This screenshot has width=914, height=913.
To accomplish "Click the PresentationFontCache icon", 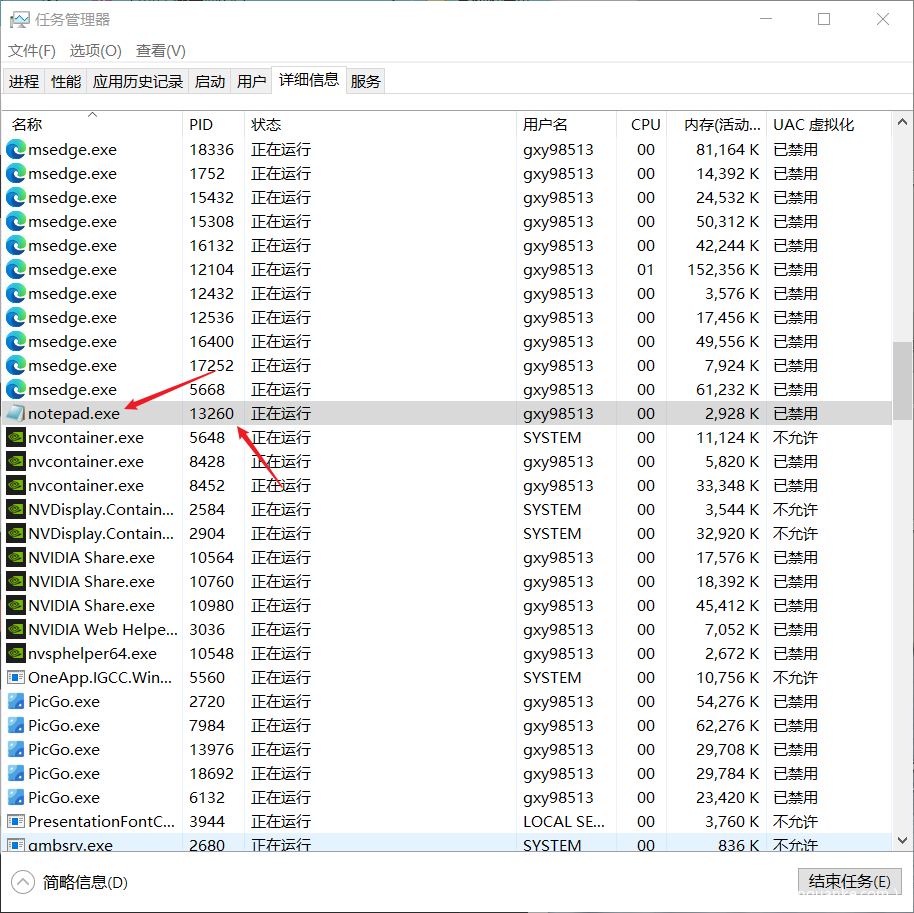I will pos(16,821).
